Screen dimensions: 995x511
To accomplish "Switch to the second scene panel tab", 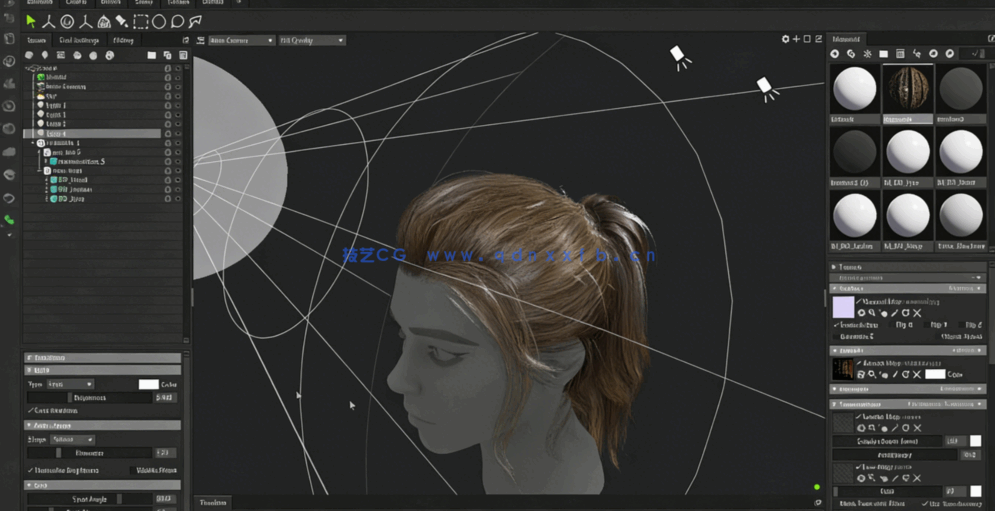I will coord(79,40).
